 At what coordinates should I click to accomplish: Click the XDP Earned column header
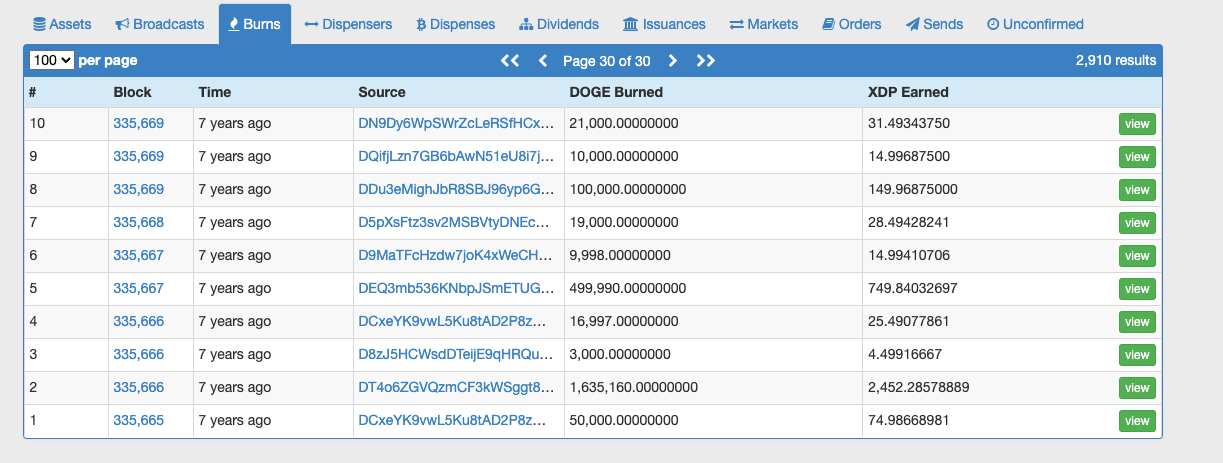click(908, 92)
